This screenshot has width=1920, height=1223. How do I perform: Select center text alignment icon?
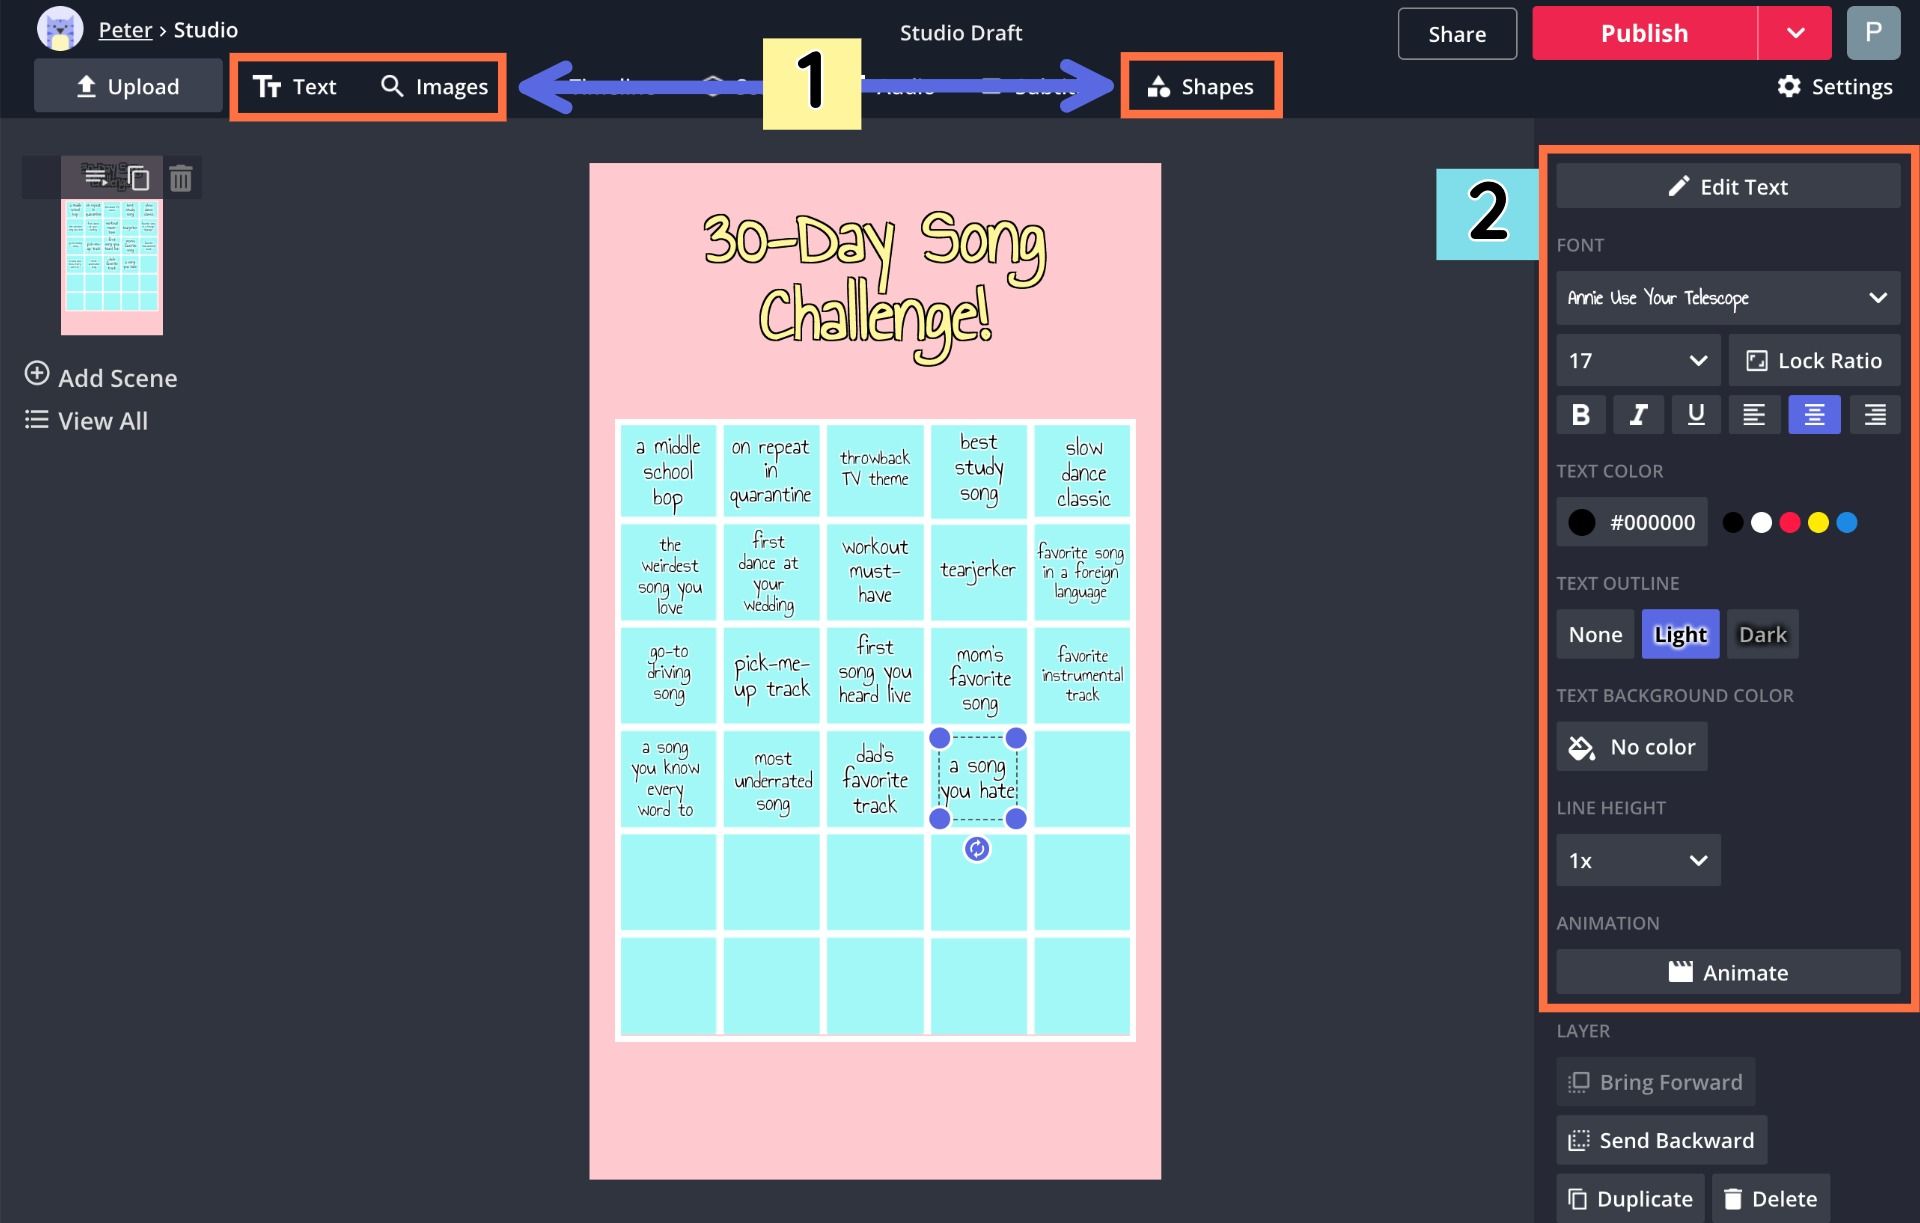(x=1814, y=414)
